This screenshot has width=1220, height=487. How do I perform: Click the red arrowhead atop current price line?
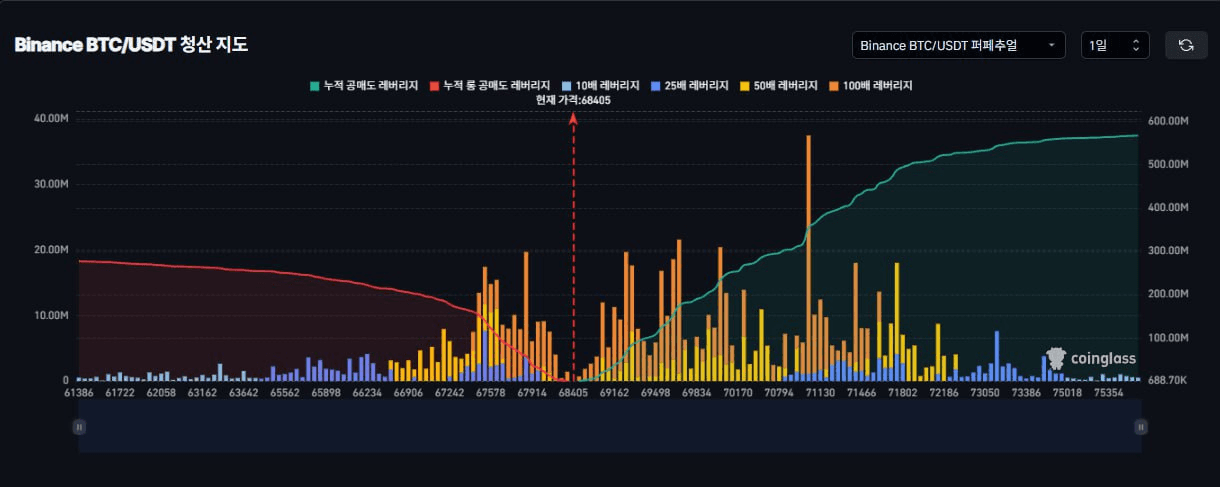click(x=574, y=118)
